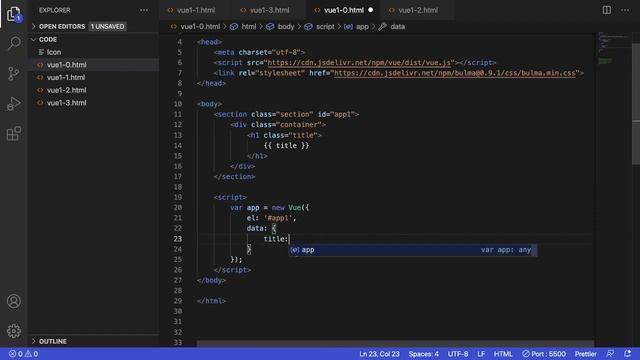Click unsaved dot on vue1-0.html tab
Screen dimensions: 640x360
[371, 10]
